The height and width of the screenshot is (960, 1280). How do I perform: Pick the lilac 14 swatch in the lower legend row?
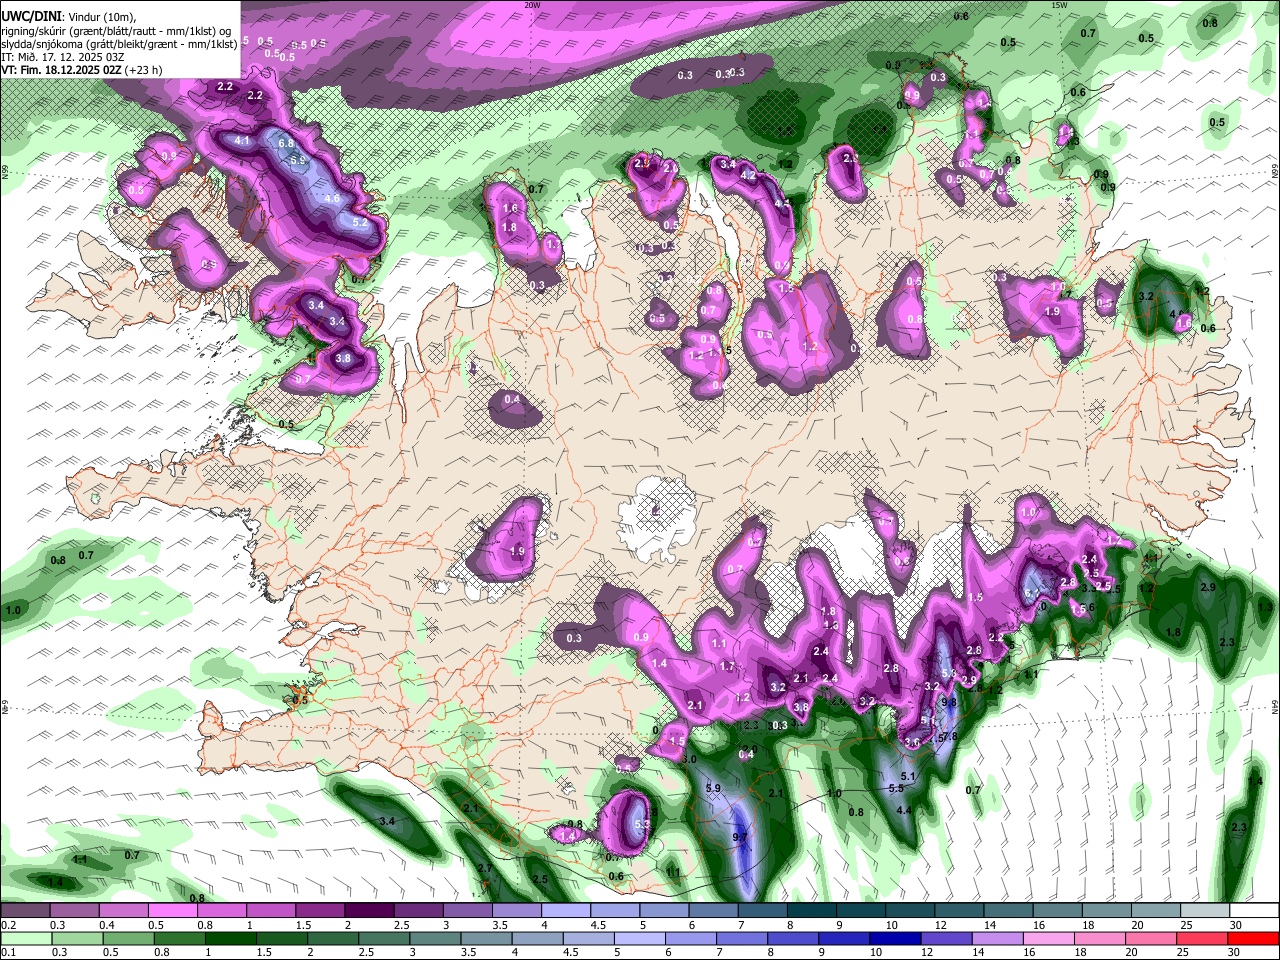coord(998,938)
